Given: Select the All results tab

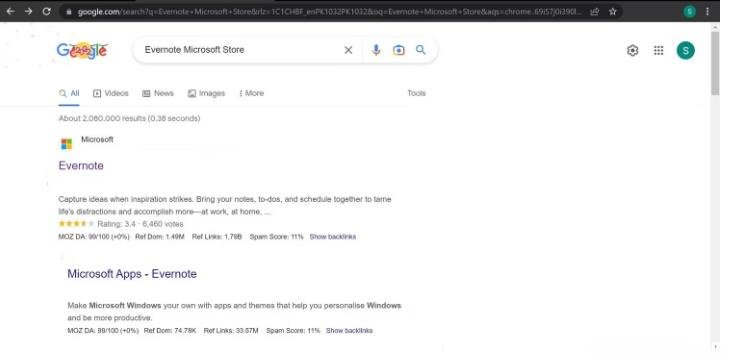Looking at the screenshot, I should pyautogui.click(x=69, y=93).
